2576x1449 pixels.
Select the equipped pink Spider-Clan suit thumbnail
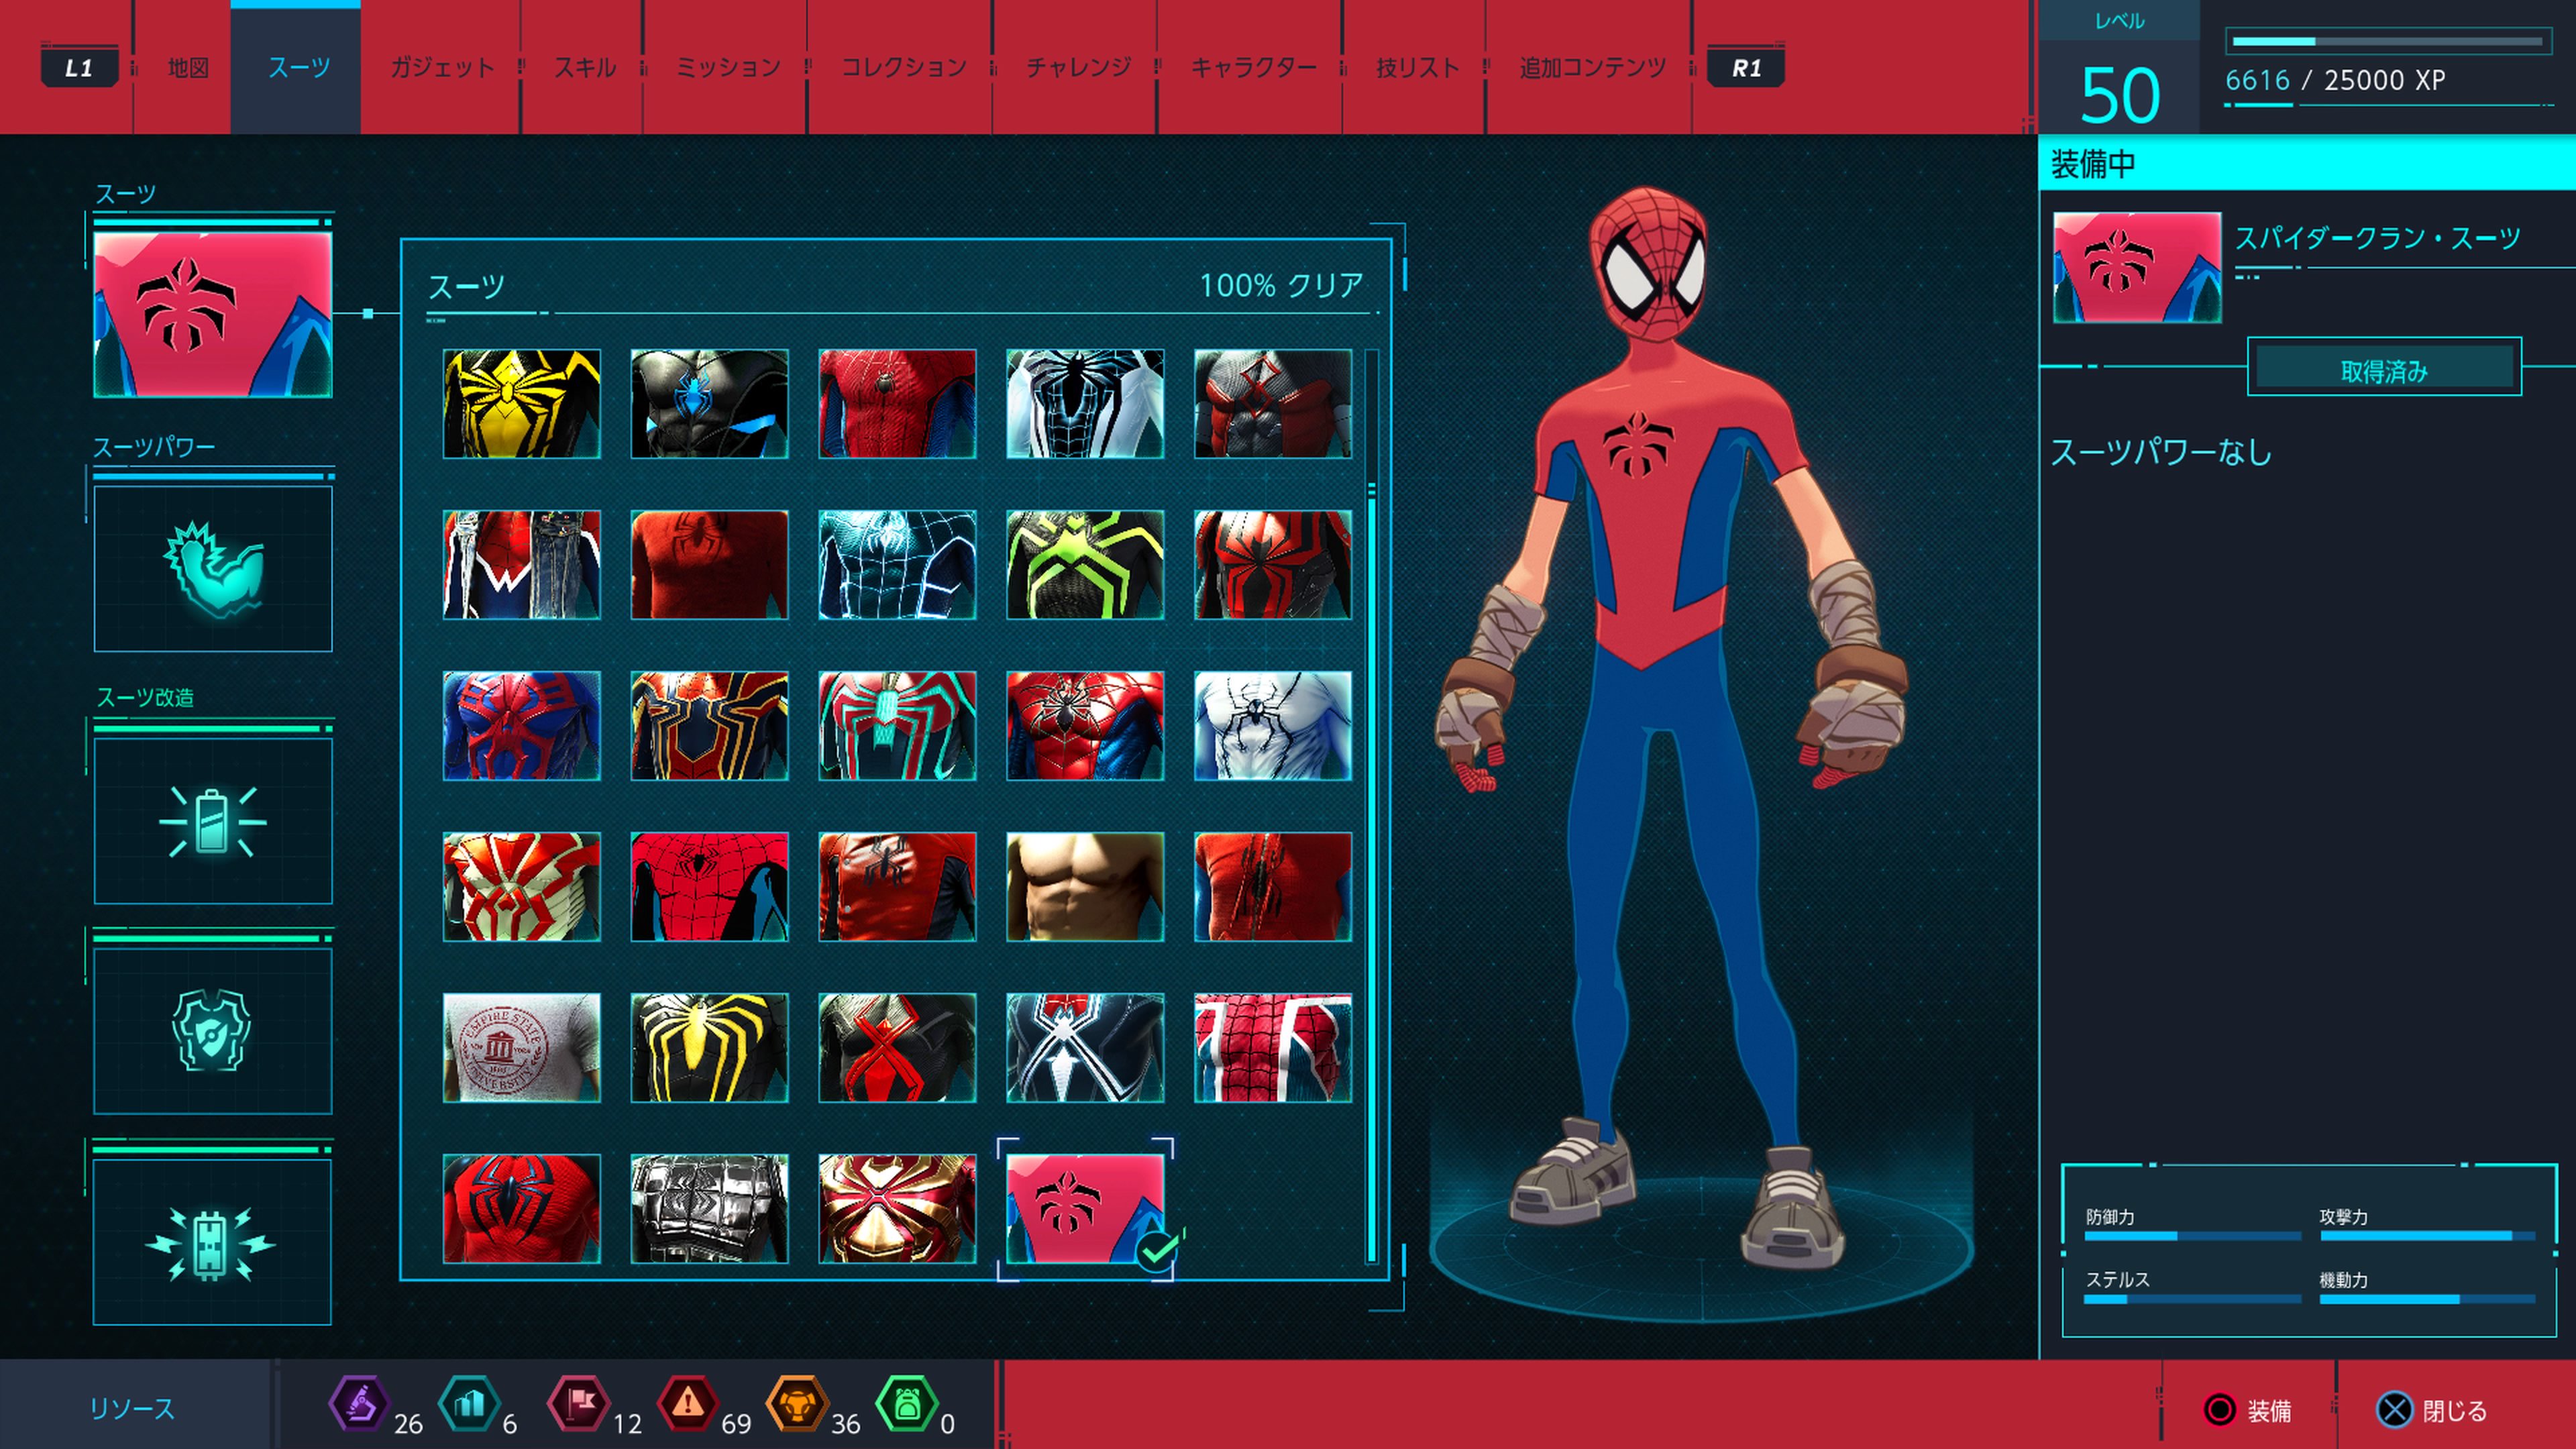(1085, 1209)
